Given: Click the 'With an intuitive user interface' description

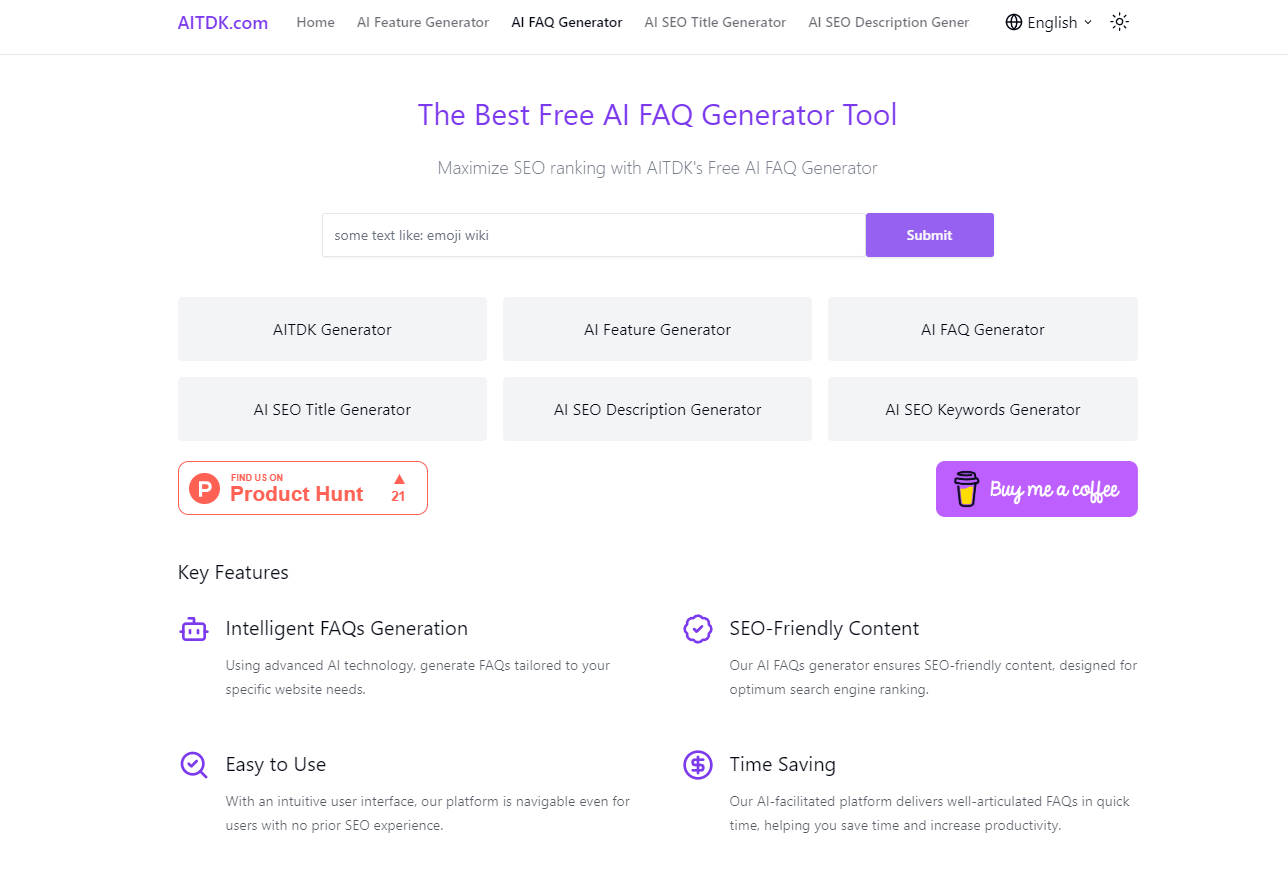Looking at the screenshot, I should click(x=427, y=813).
